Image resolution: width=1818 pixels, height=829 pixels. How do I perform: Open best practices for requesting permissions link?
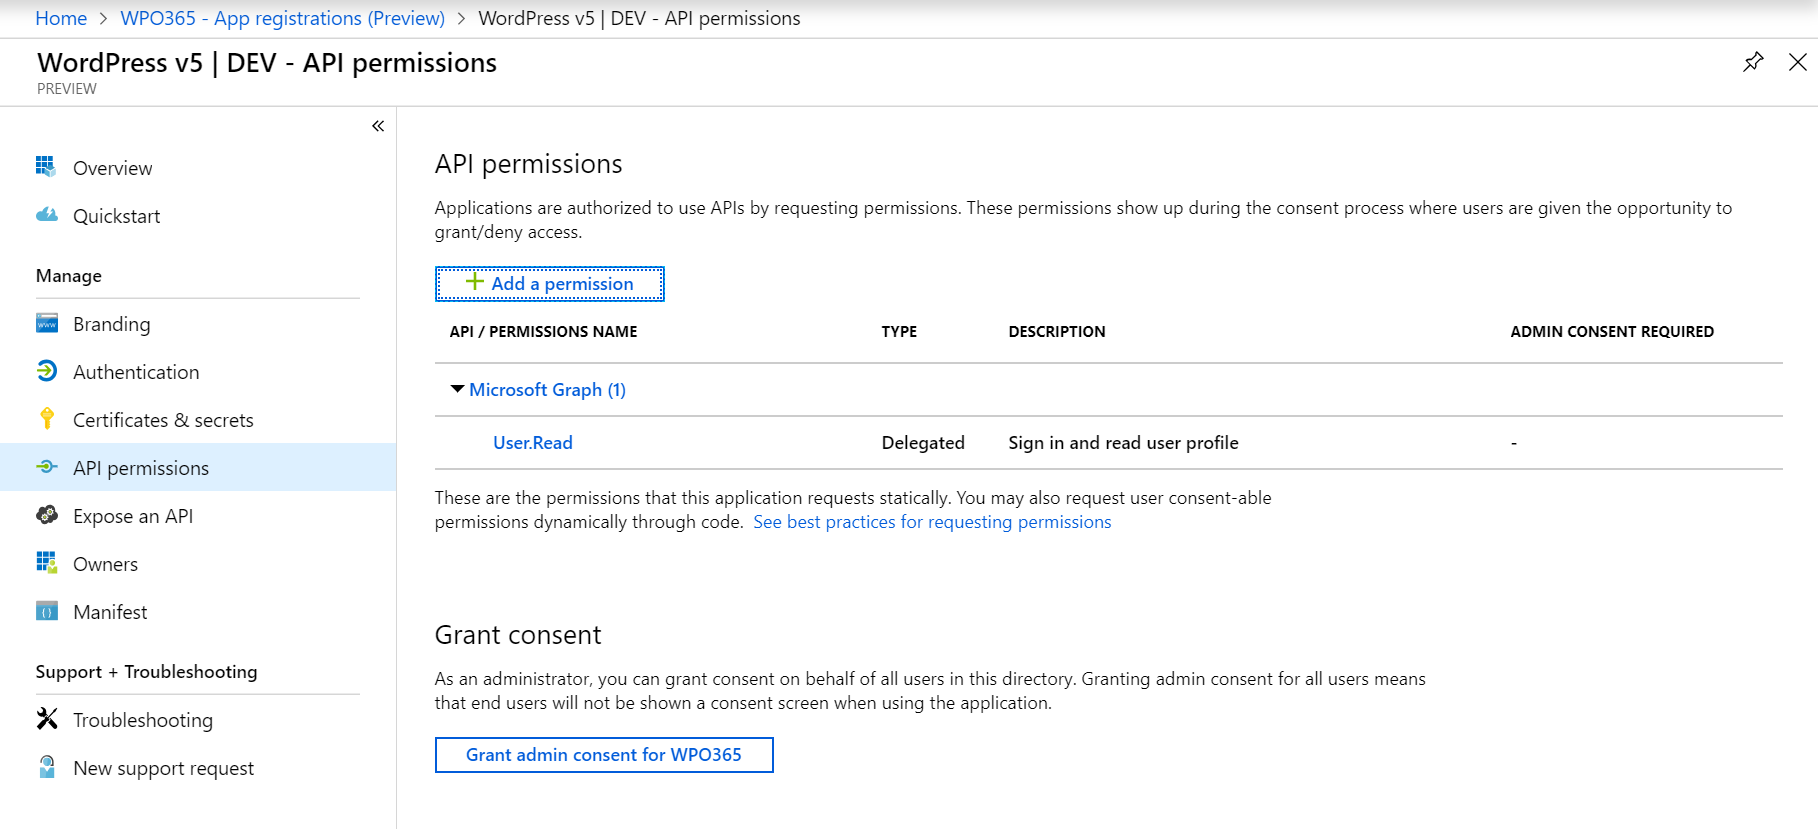tap(932, 522)
